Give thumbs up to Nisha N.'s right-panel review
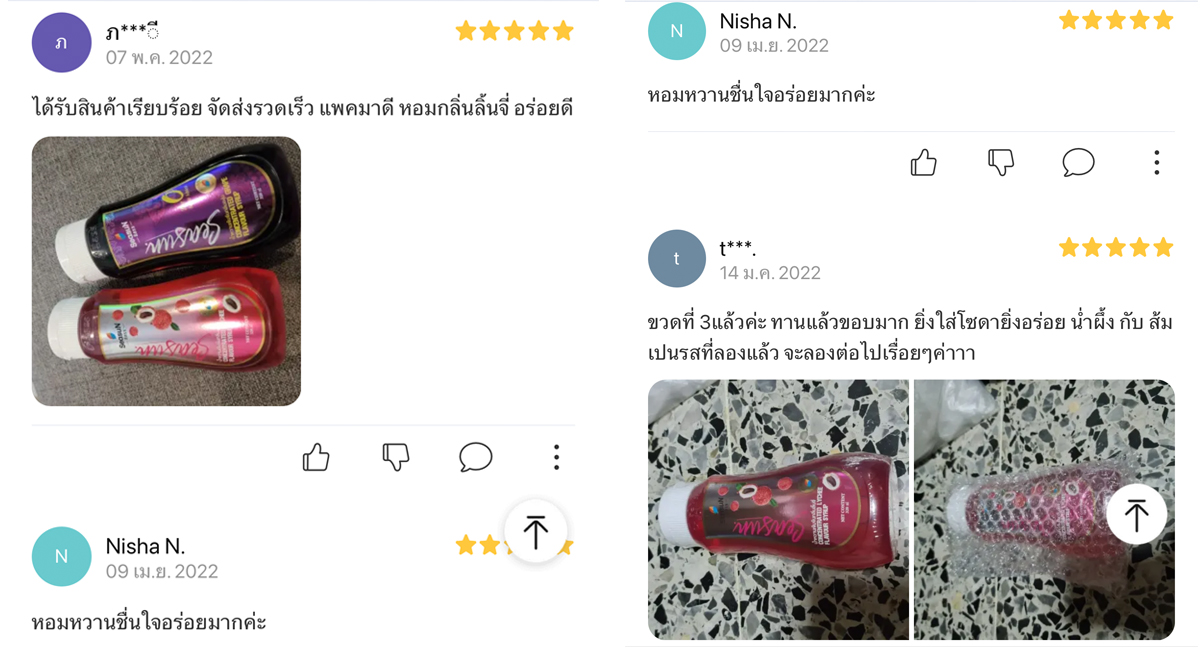The width and height of the screenshot is (1200, 648). (x=923, y=162)
